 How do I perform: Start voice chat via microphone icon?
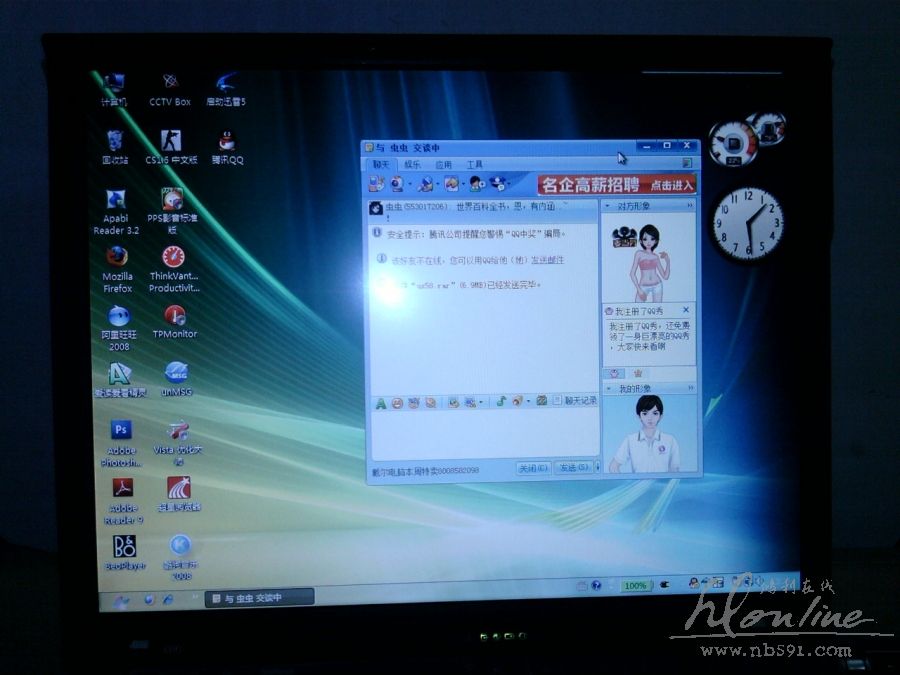[x=425, y=184]
